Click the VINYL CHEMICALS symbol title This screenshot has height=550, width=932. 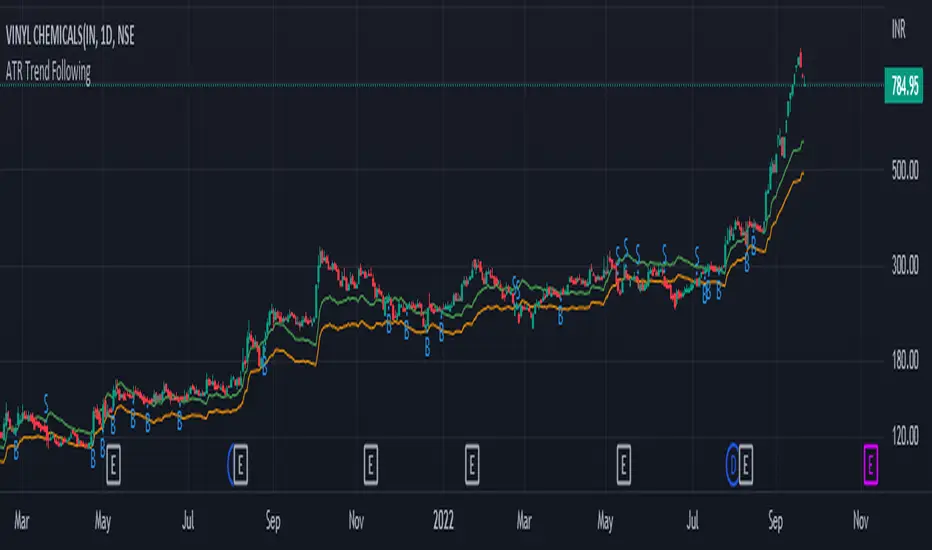tap(70, 36)
